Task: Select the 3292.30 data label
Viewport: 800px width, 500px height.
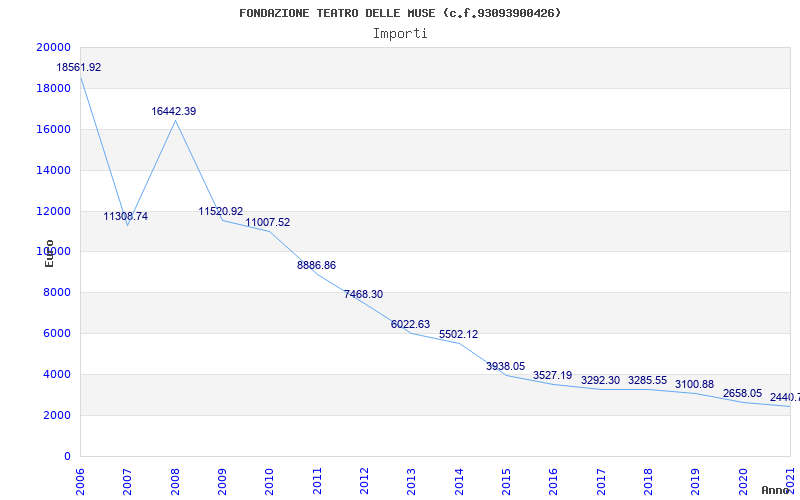Action: pos(600,381)
